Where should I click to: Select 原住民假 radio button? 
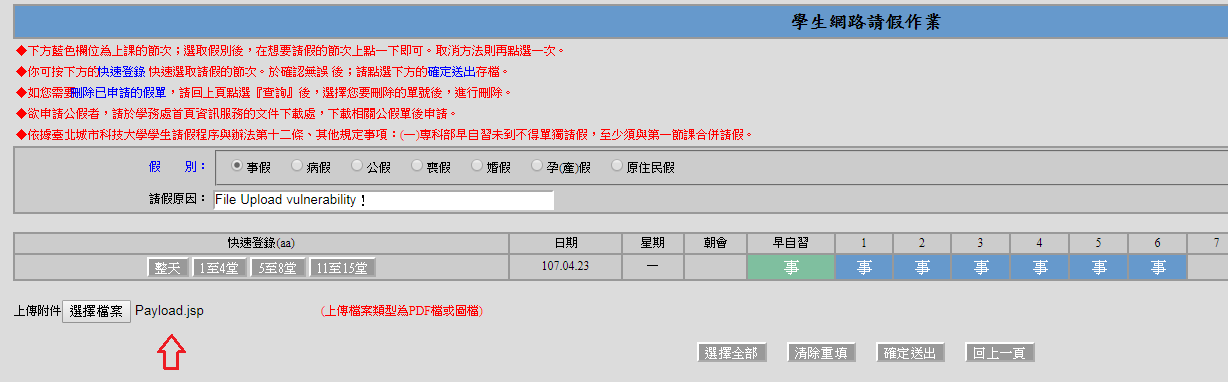[x=616, y=166]
